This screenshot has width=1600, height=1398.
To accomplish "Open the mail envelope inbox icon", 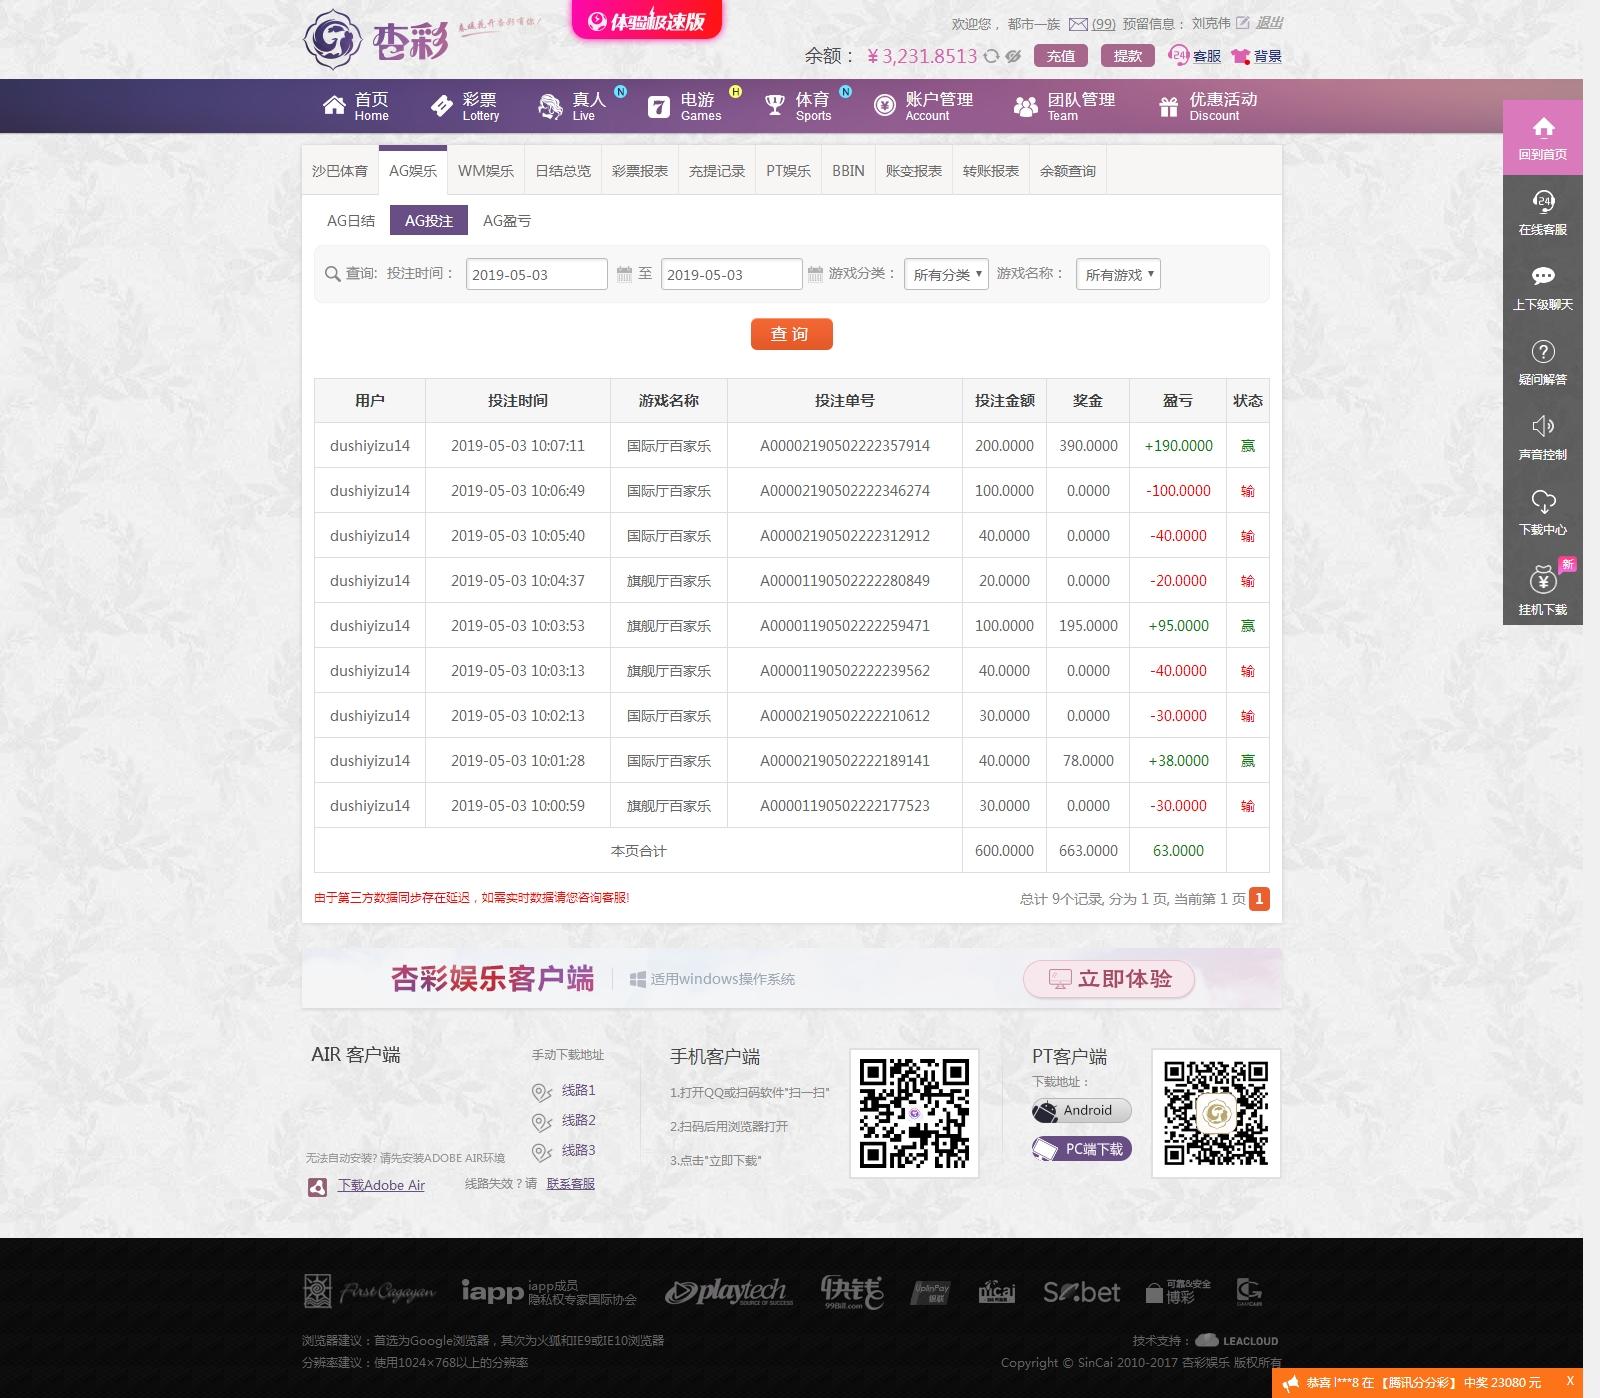I will tap(1078, 24).
